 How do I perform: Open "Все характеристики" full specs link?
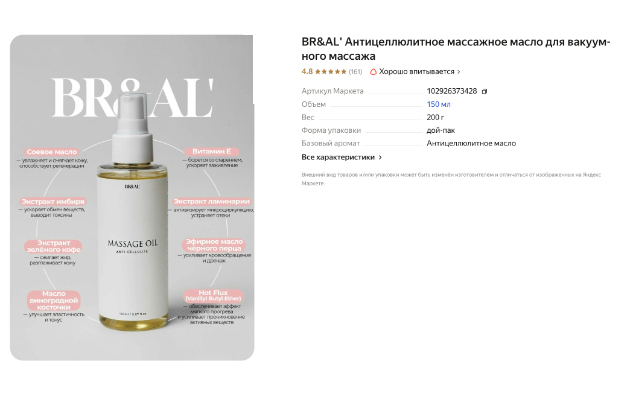tap(338, 157)
